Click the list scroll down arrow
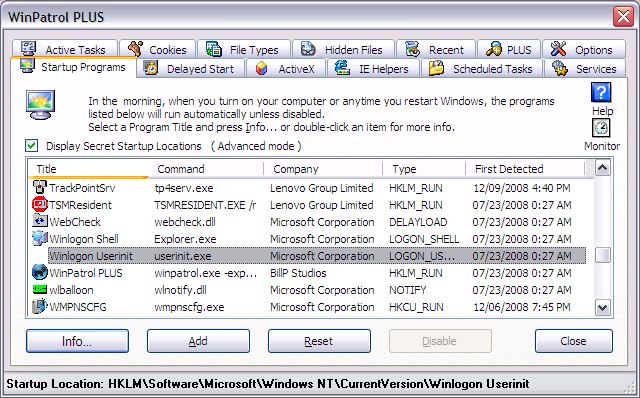The image size is (640, 398). (x=603, y=307)
